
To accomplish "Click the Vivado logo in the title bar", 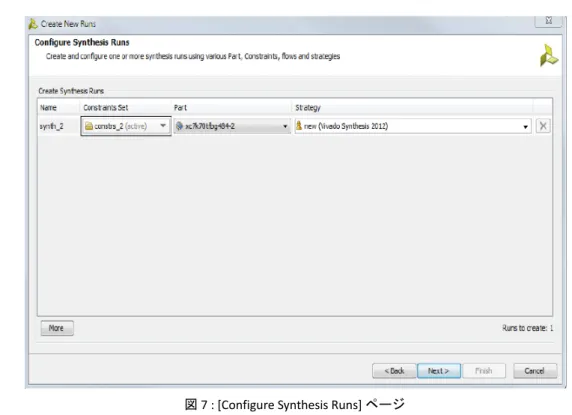I will point(33,24).
